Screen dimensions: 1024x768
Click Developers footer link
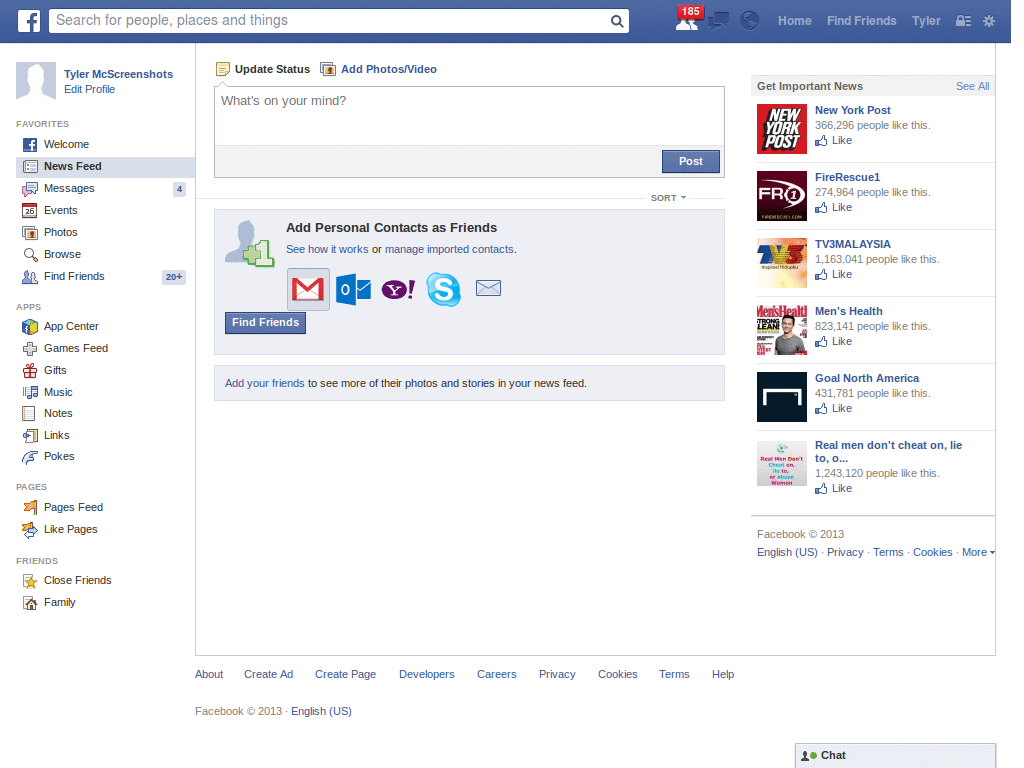(426, 675)
